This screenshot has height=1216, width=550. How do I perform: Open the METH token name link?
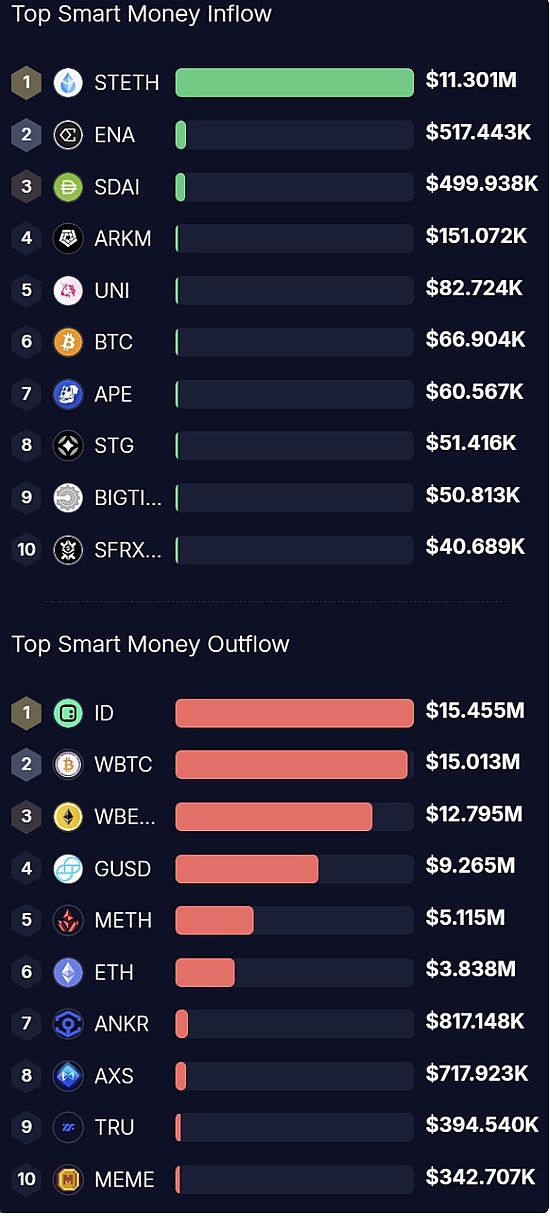pyautogui.click(x=123, y=921)
